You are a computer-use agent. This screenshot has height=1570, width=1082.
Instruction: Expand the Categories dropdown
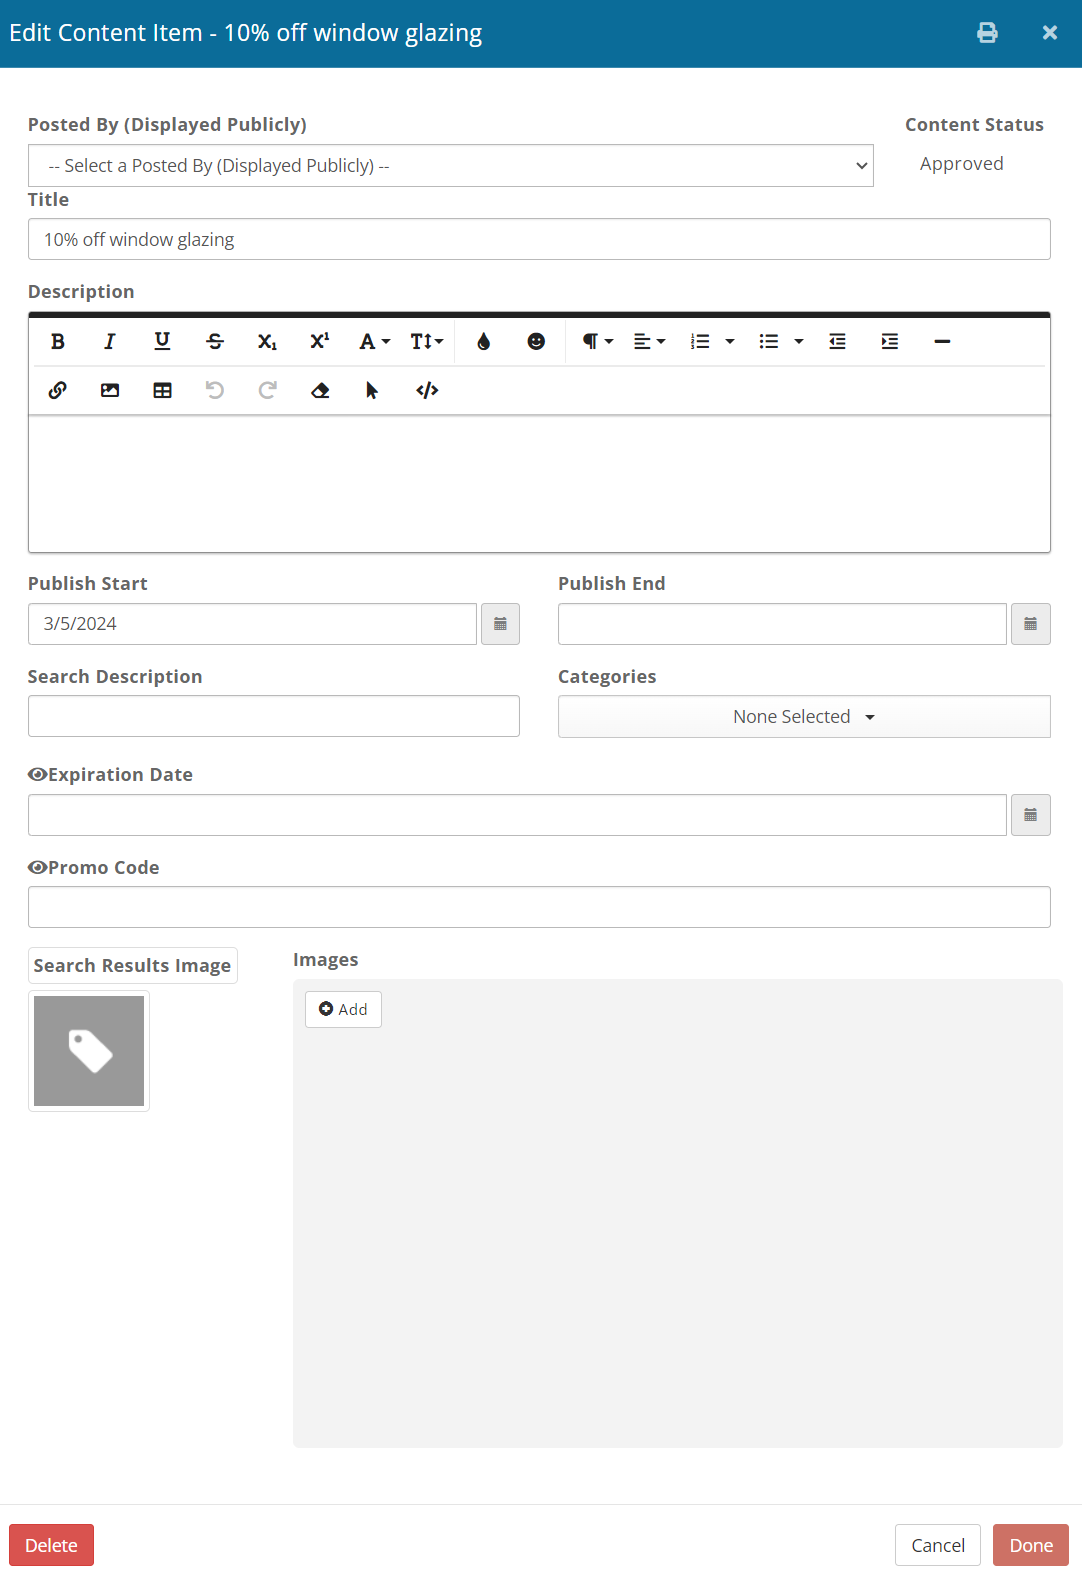coord(804,717)
